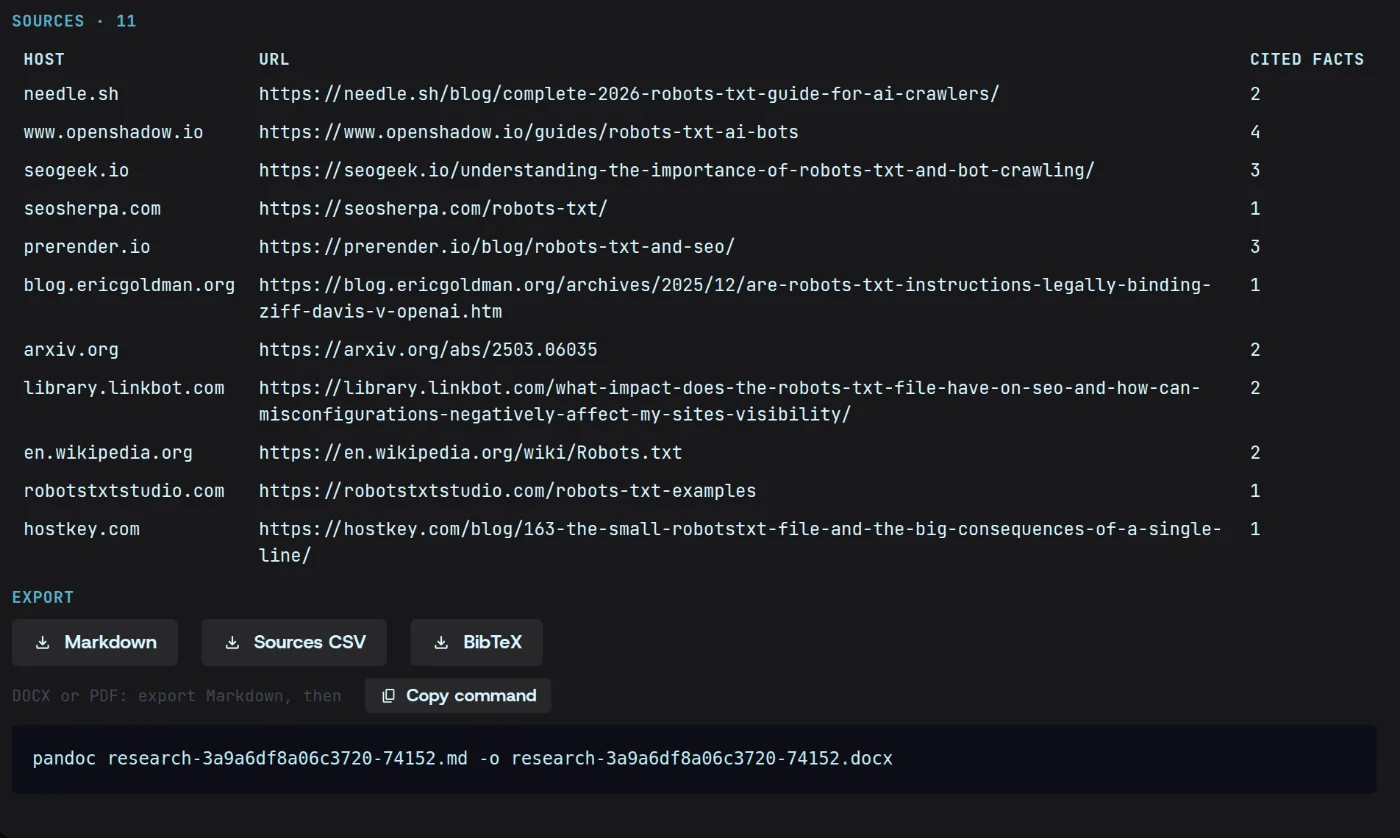Click the URL column header
This screenshot has height=838, width=1400.
[x=274, y=59]
